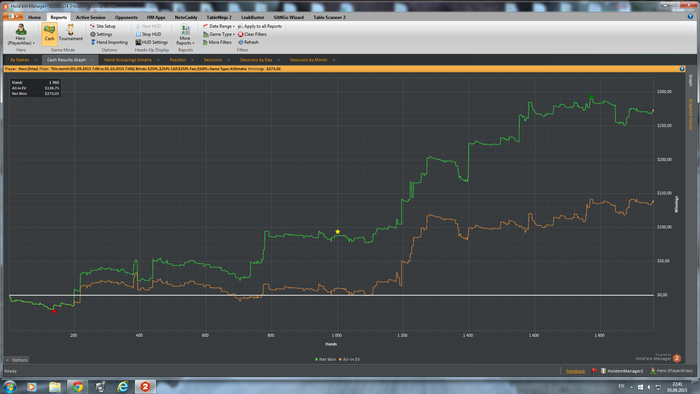Open the Game Type filter dropdown
This screenshot has width=700, height=394.
219,34
